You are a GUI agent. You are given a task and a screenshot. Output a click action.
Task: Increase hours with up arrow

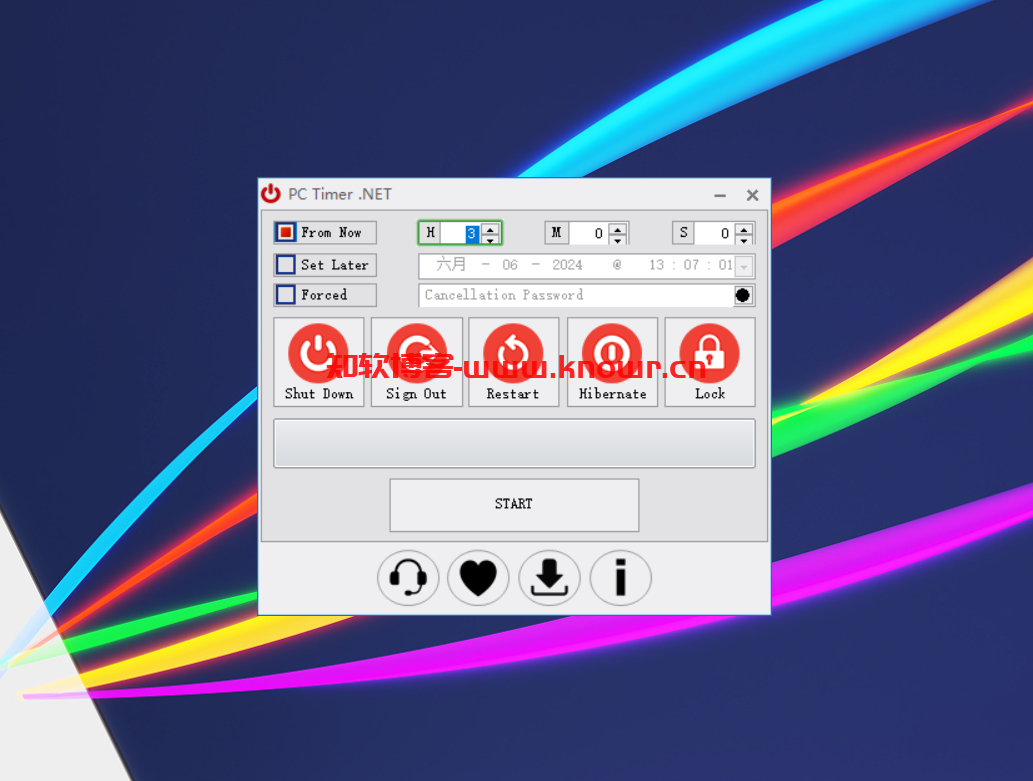(x=490, y=229)
